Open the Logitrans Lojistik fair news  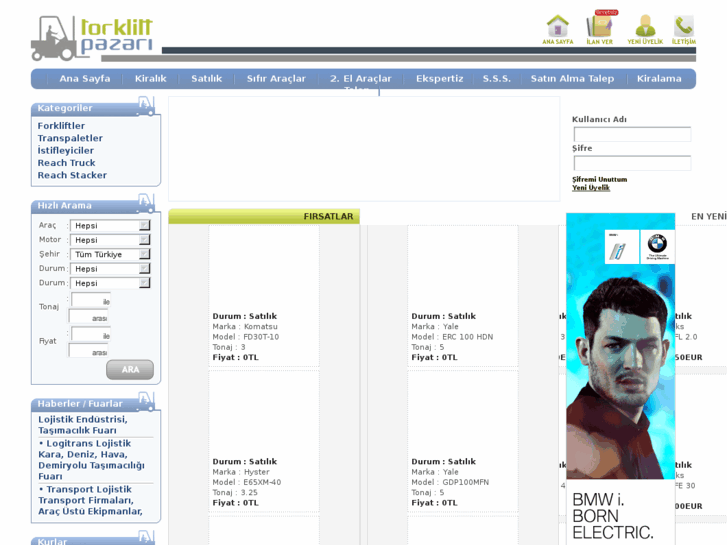coord(91,460)
